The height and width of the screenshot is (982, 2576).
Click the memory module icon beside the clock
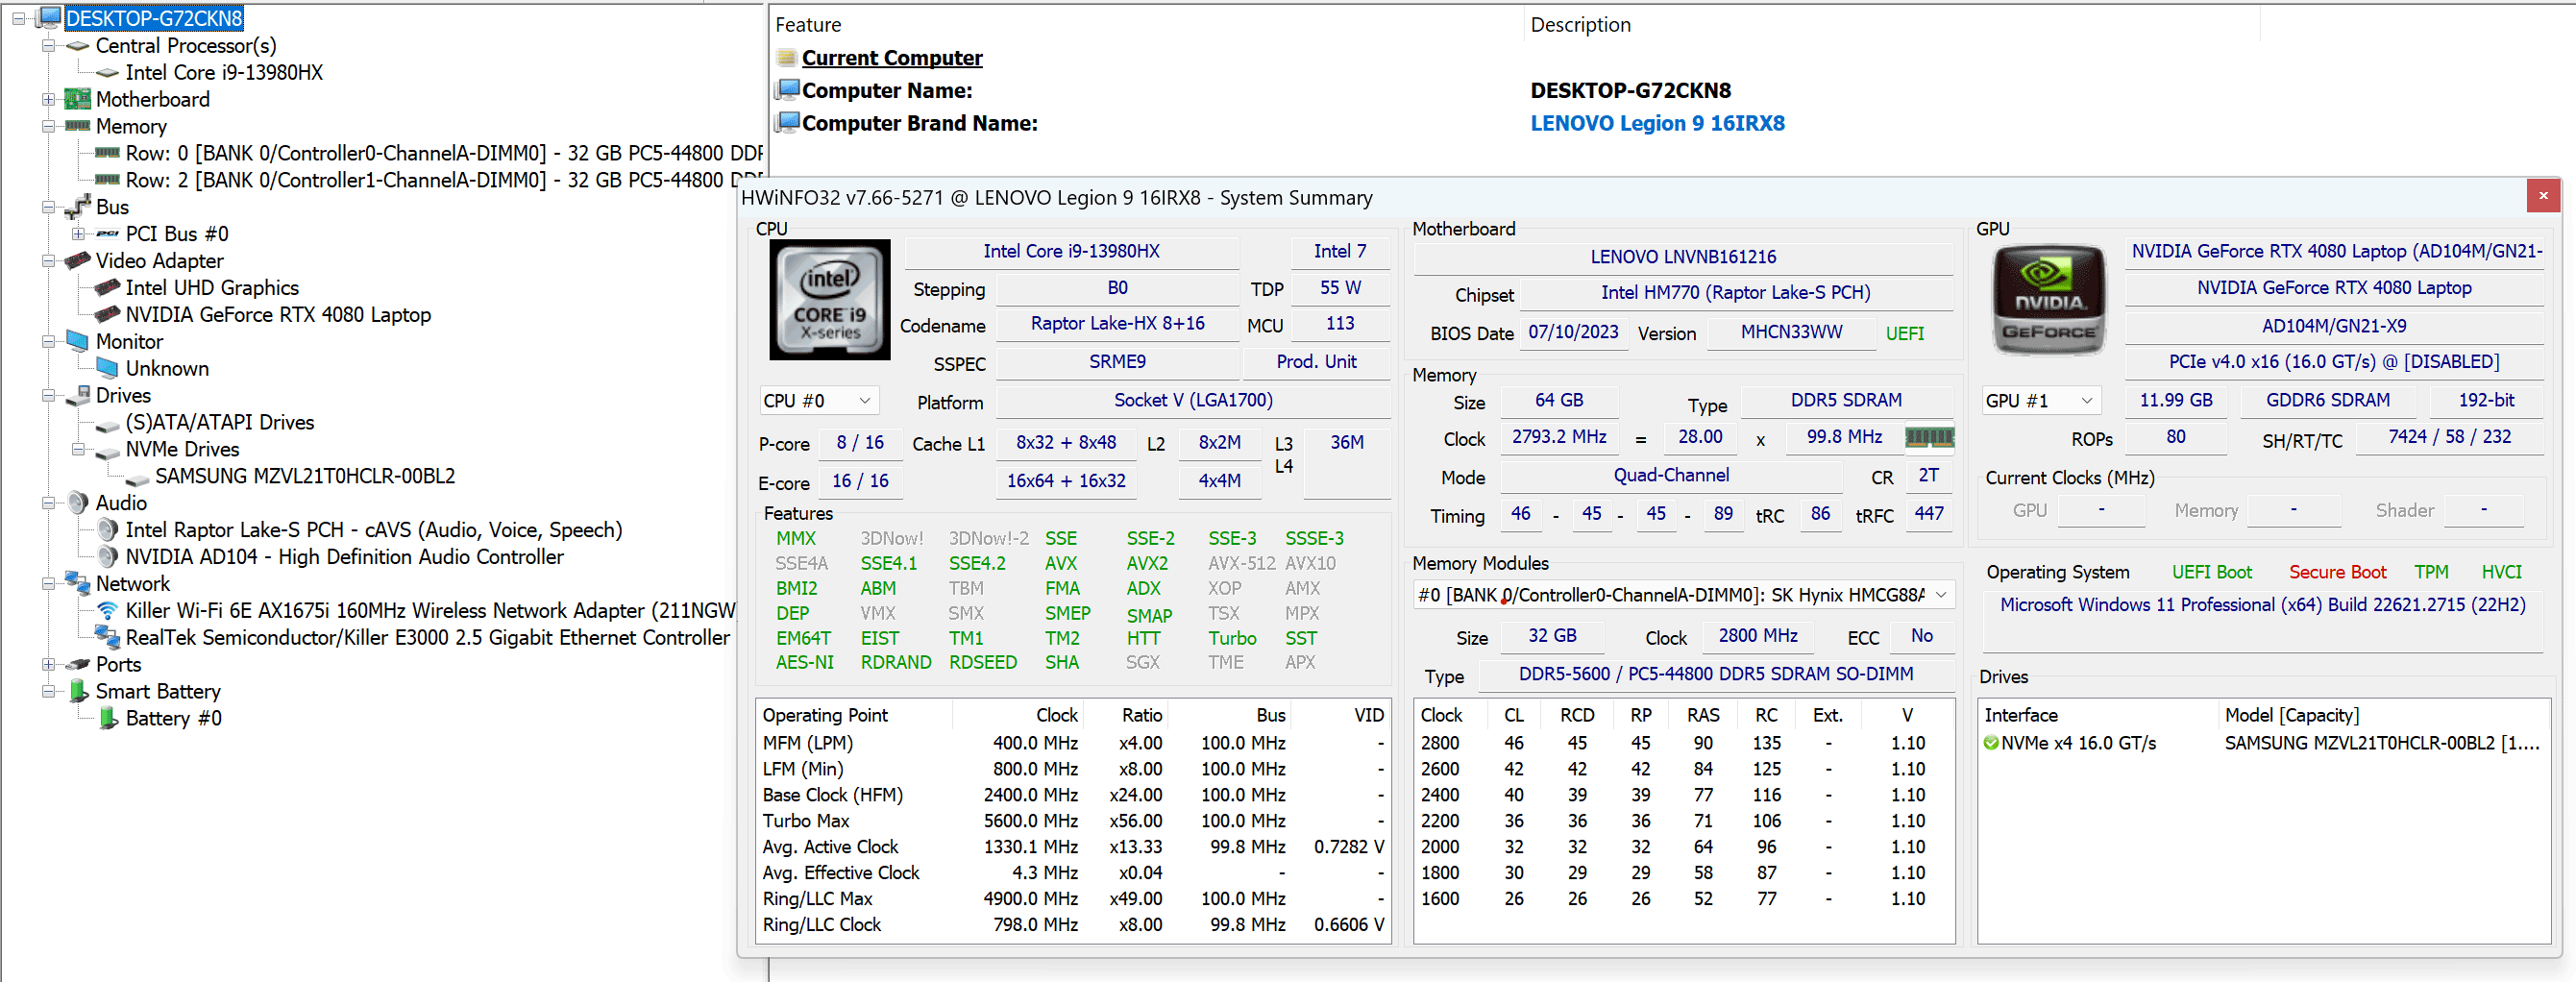click(1928, 437)
